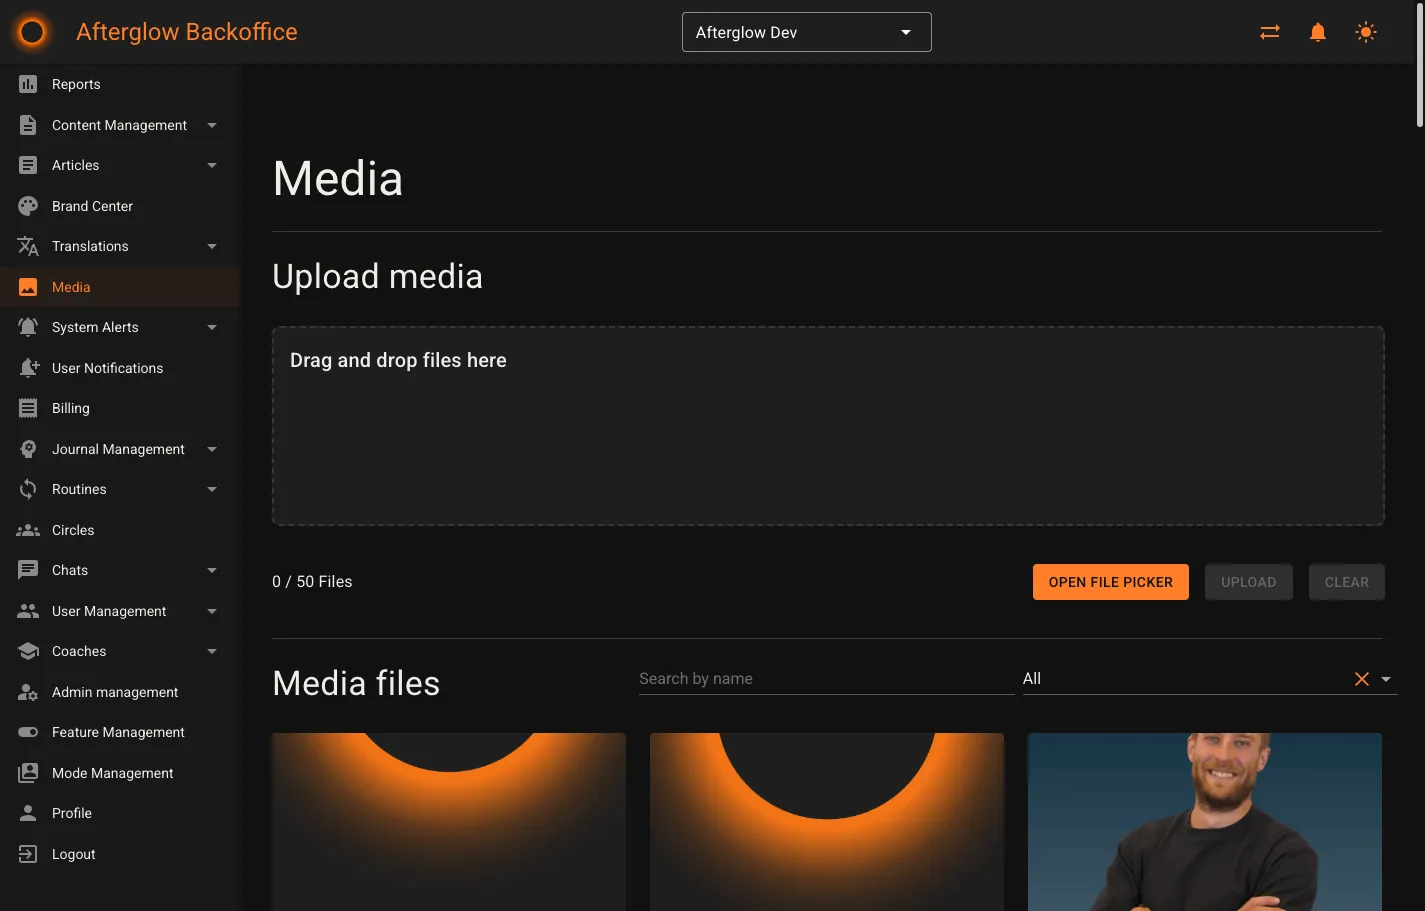Screen dimensions: 1425x911
Task: Click the Open File Picker button
Action: pyautogui.click(x=1110, y=581)
